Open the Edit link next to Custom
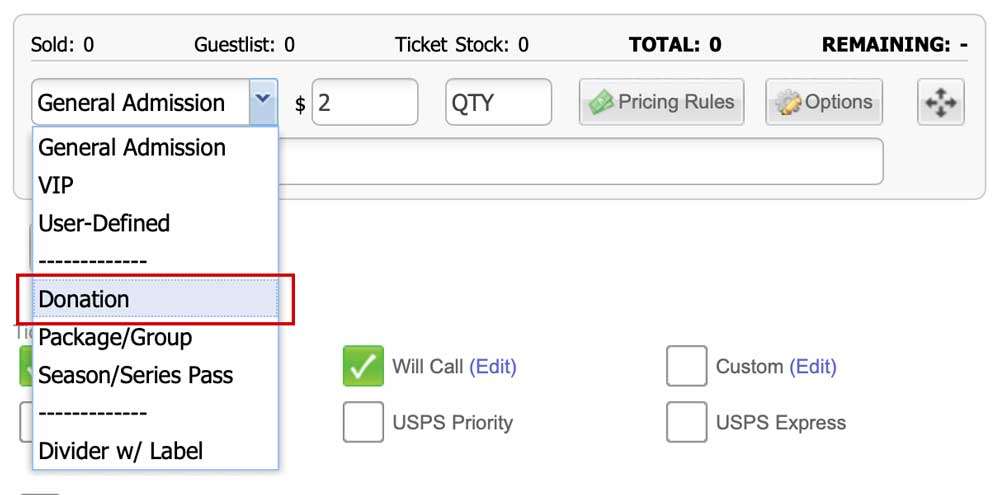Screen dimensions: 1000x495 point(812,366)
